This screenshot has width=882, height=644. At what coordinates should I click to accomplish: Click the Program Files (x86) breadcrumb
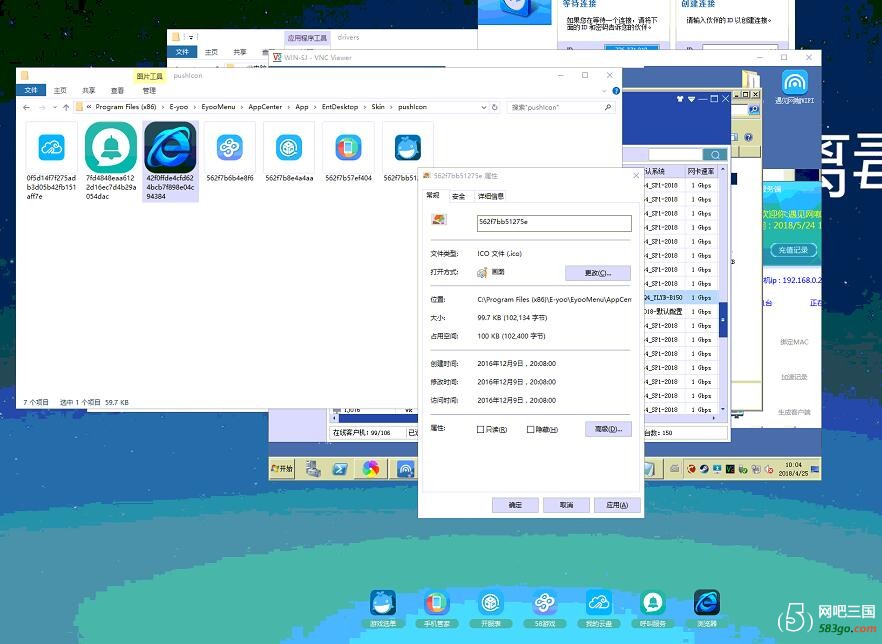126,107
